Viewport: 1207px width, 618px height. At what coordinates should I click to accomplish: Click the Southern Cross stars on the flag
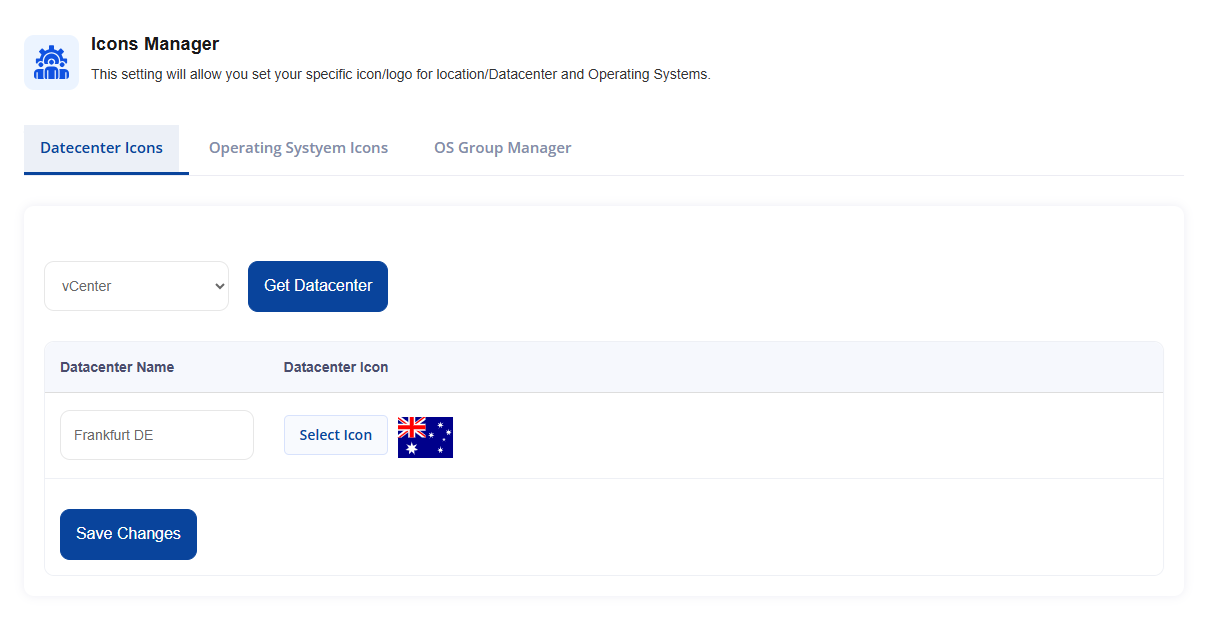(441, 436)
